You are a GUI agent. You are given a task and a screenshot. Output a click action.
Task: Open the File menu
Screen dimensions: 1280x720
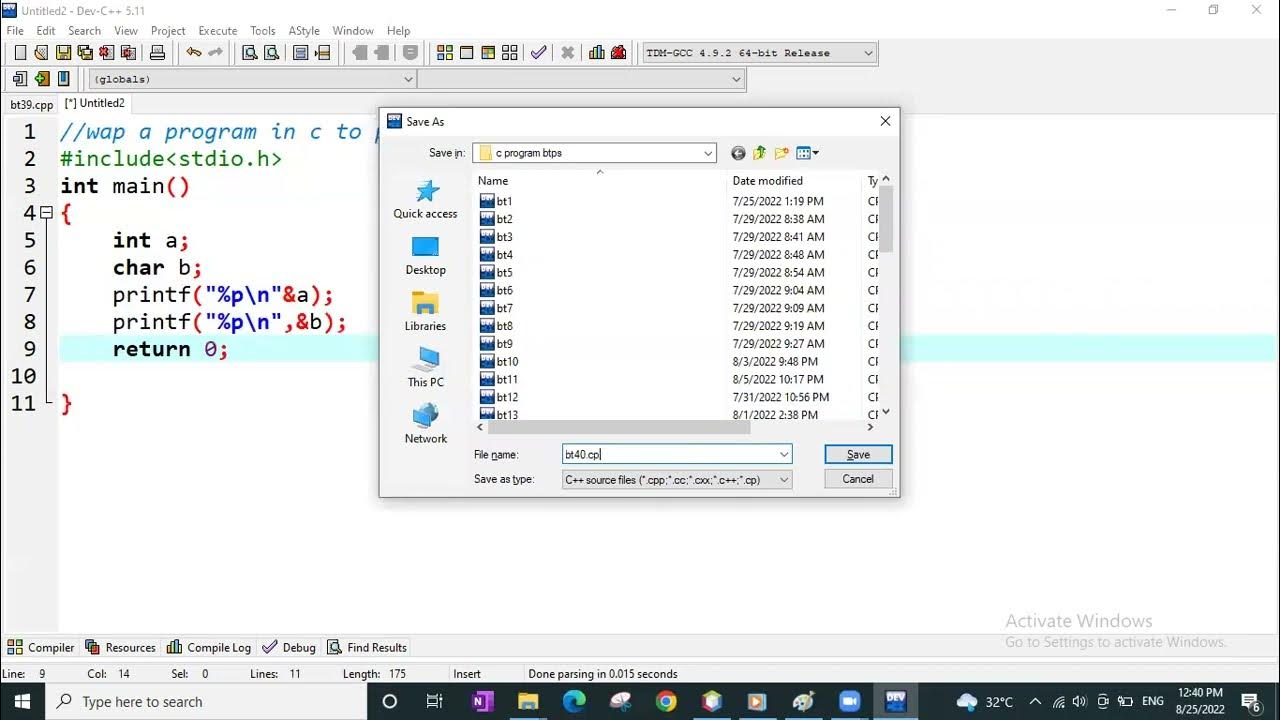click(x=15, y=31)
